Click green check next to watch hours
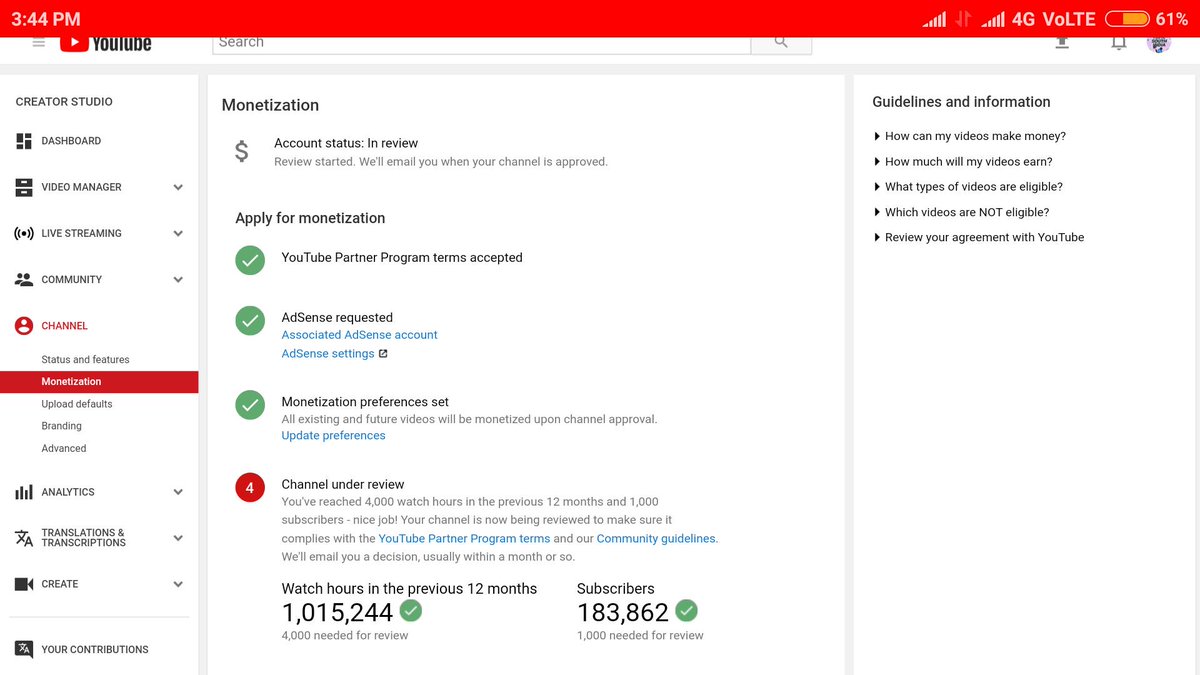The height and width of the screenshot is (675, 1200). tap(411, 610)
